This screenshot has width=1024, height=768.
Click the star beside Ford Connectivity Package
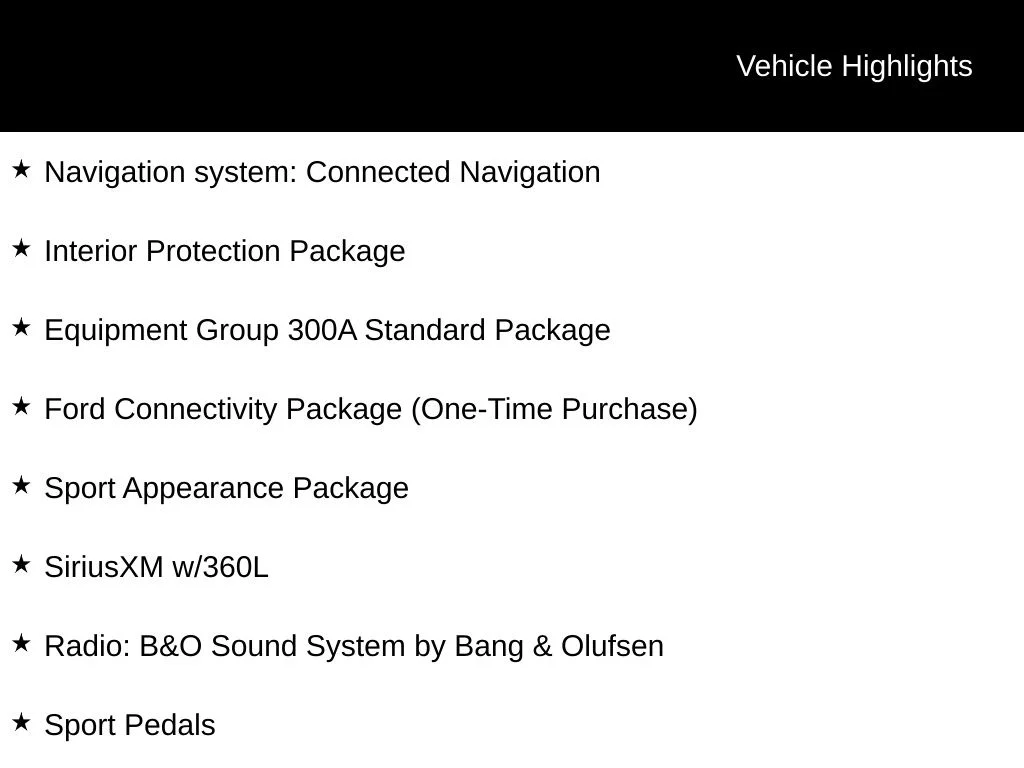click(x=22, y=406)
